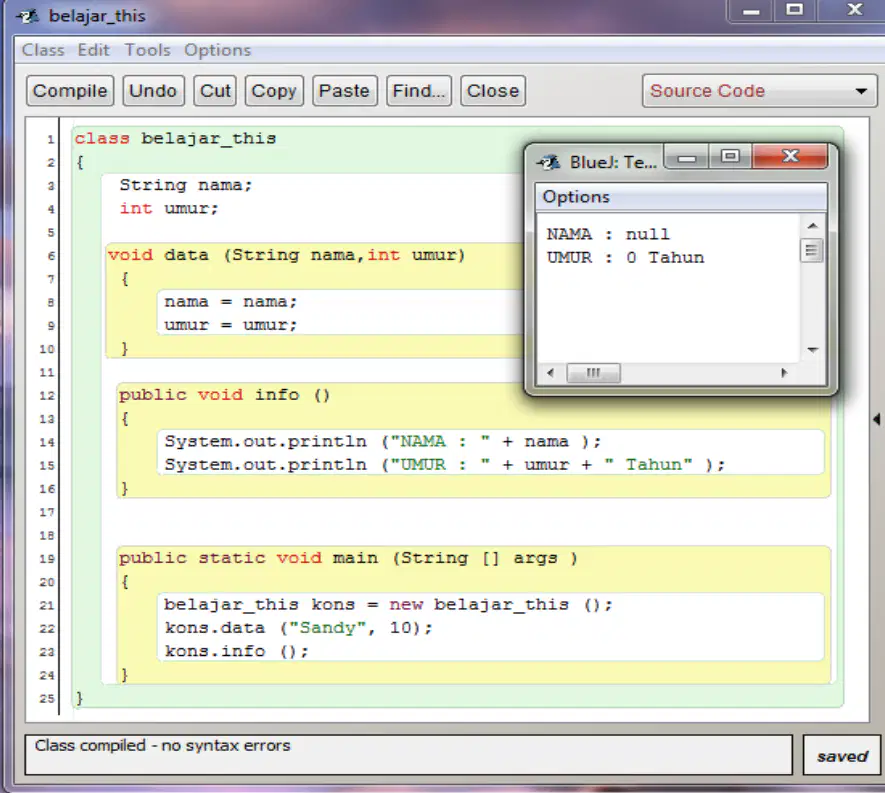
Task: Click terminal vertical scrollbar down arrow
Action: coord(812,350)
